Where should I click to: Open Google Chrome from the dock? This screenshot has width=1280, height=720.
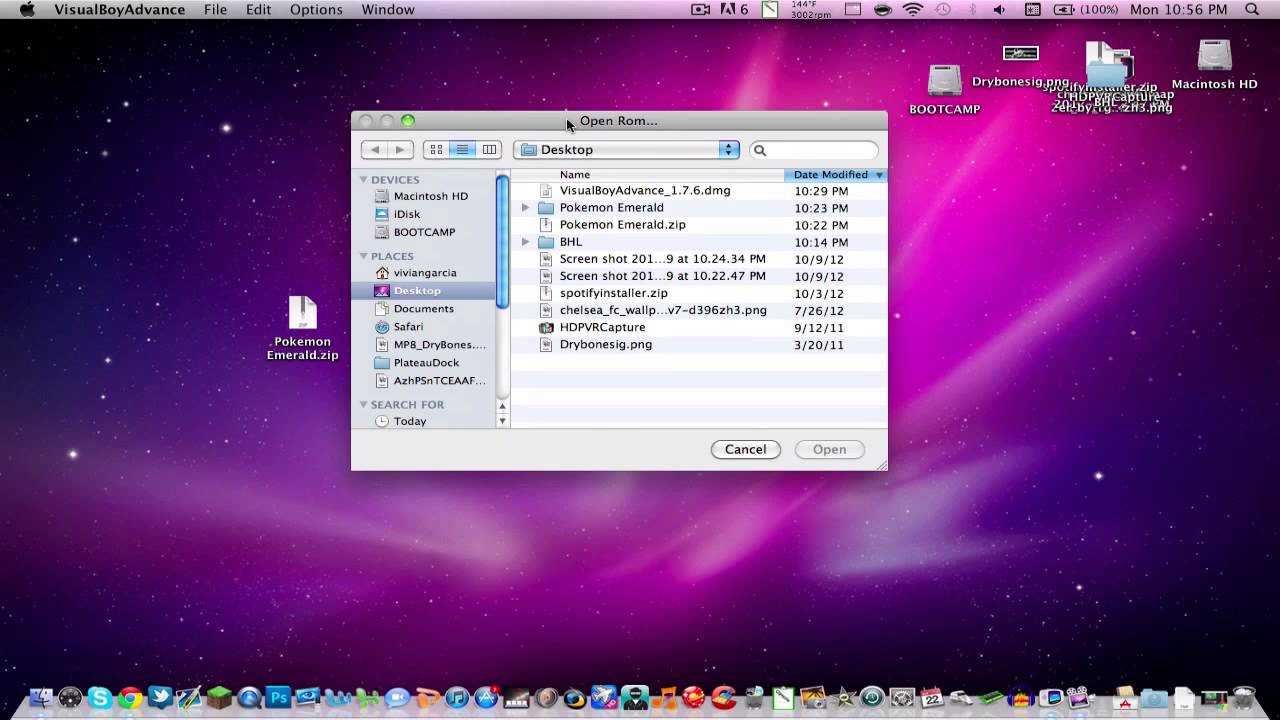pos(130,698)
